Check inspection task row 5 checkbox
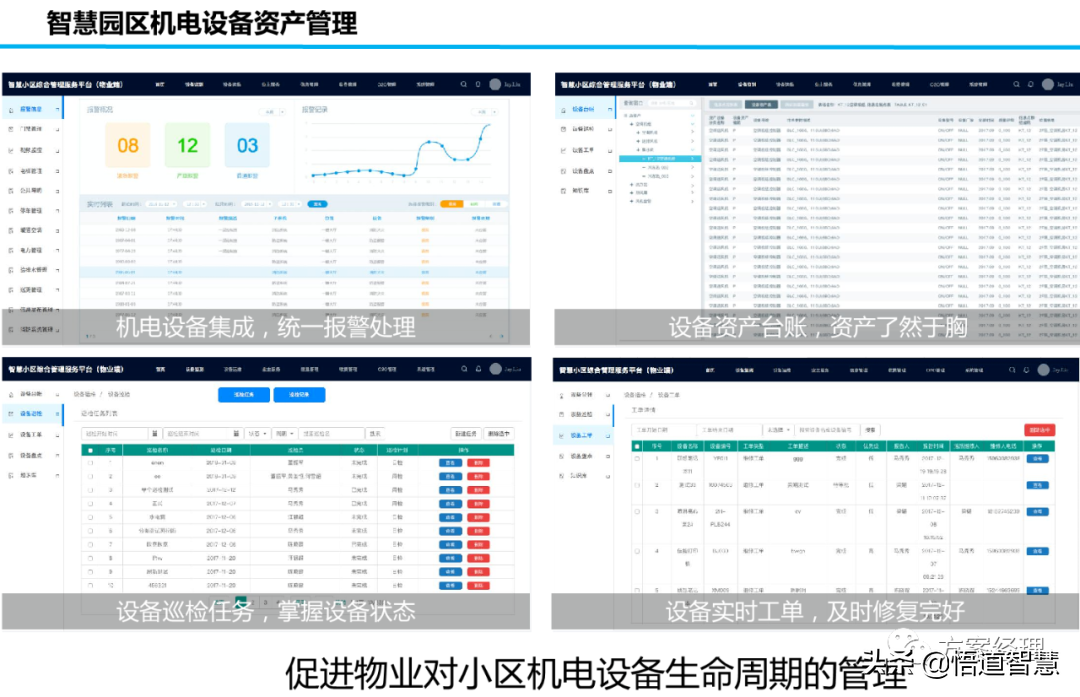1080x697 pixels. (90, 517)
